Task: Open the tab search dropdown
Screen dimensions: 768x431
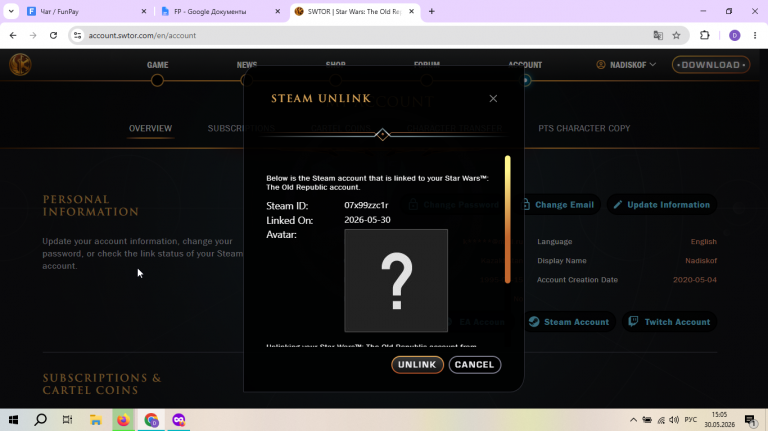Action: coord(11,11)
